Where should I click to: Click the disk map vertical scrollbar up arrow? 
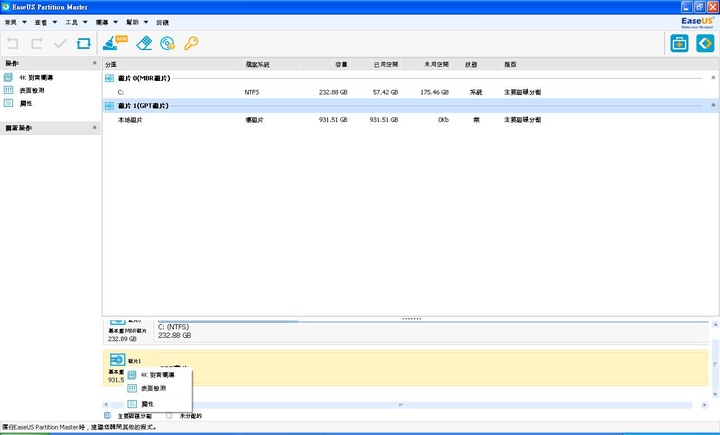tap(715, 324)
